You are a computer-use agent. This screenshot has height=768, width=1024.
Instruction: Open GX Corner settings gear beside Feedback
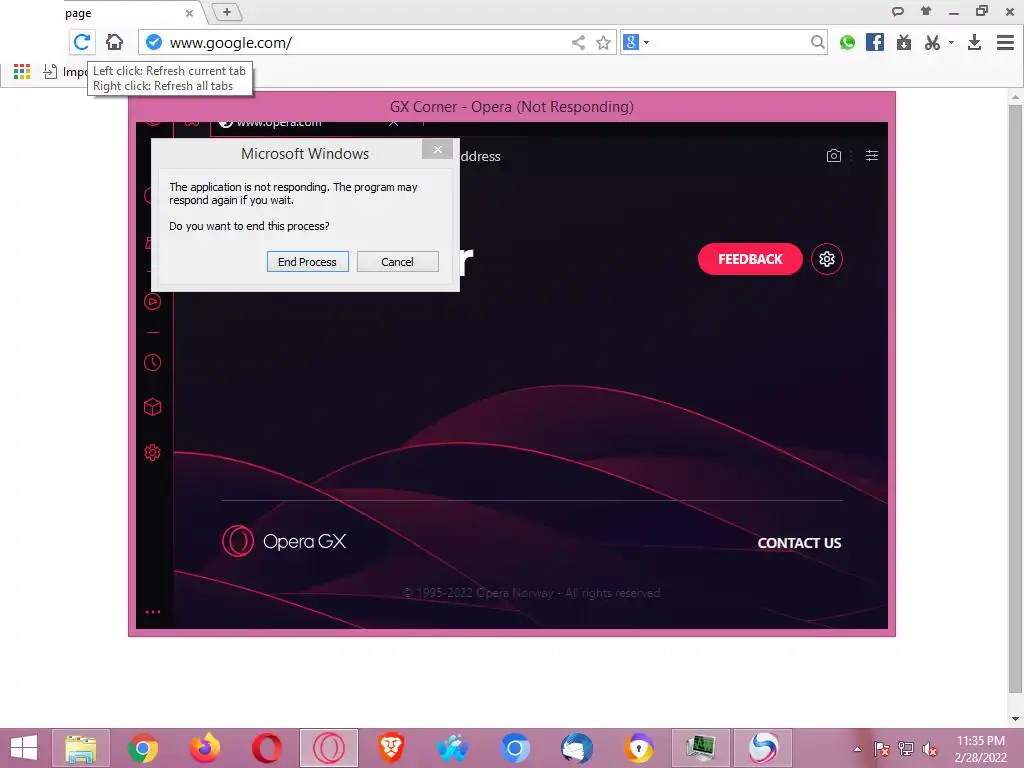click(x=827, y=259)
